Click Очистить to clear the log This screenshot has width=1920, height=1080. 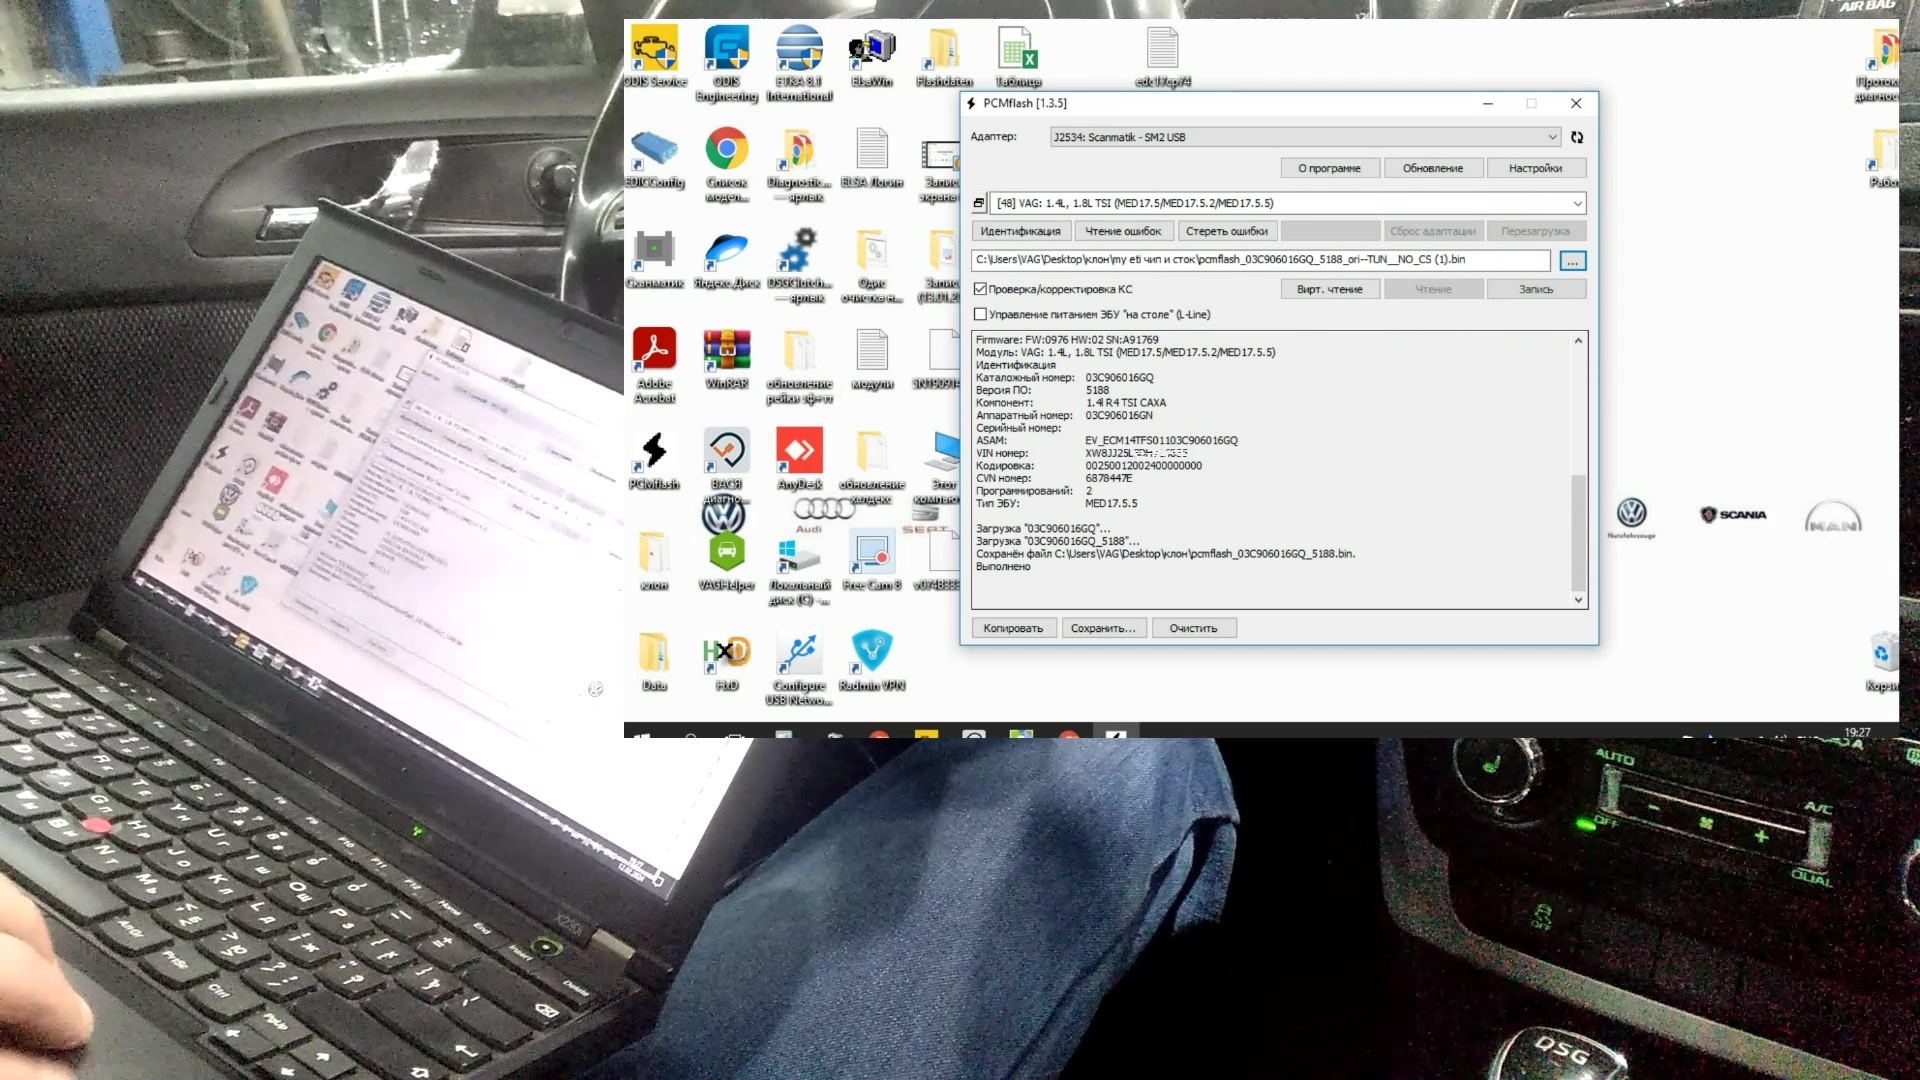click(x=1193, y=628)
